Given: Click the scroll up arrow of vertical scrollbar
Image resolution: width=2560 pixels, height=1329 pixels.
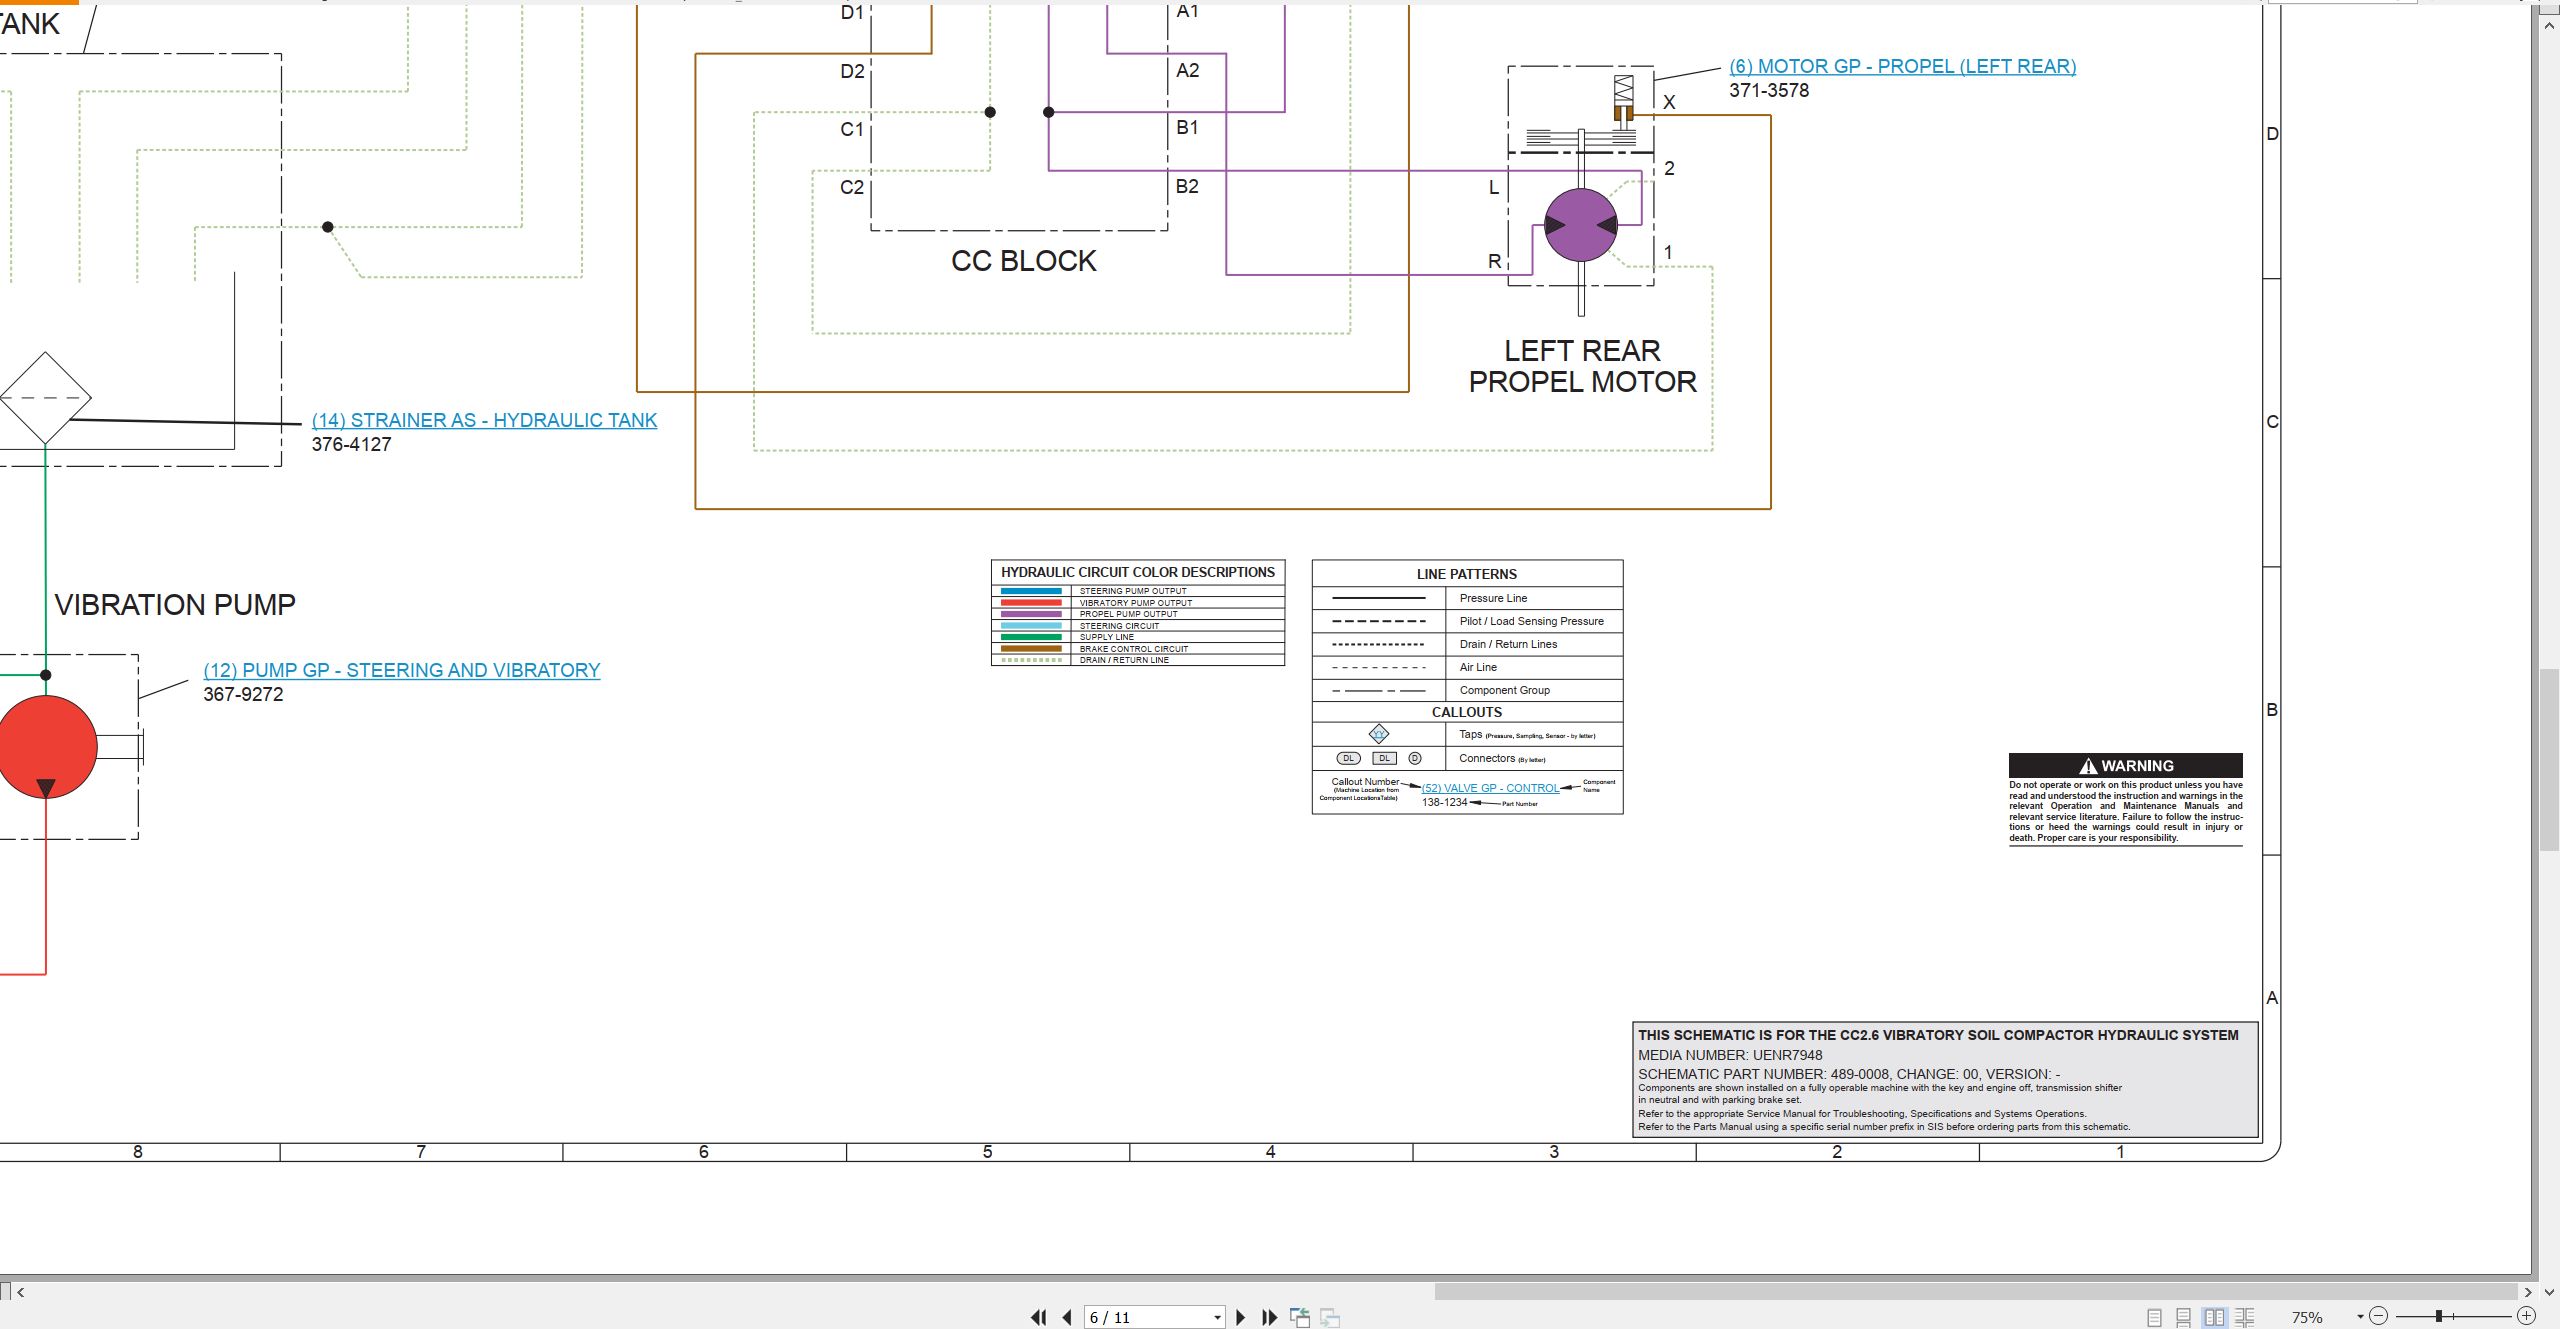Looking at the screenshot, I should tap(2549, 24).
